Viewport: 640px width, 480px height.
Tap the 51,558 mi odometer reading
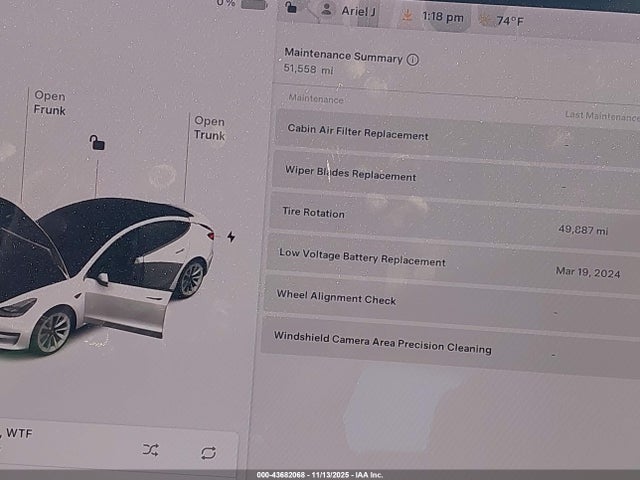309,69
